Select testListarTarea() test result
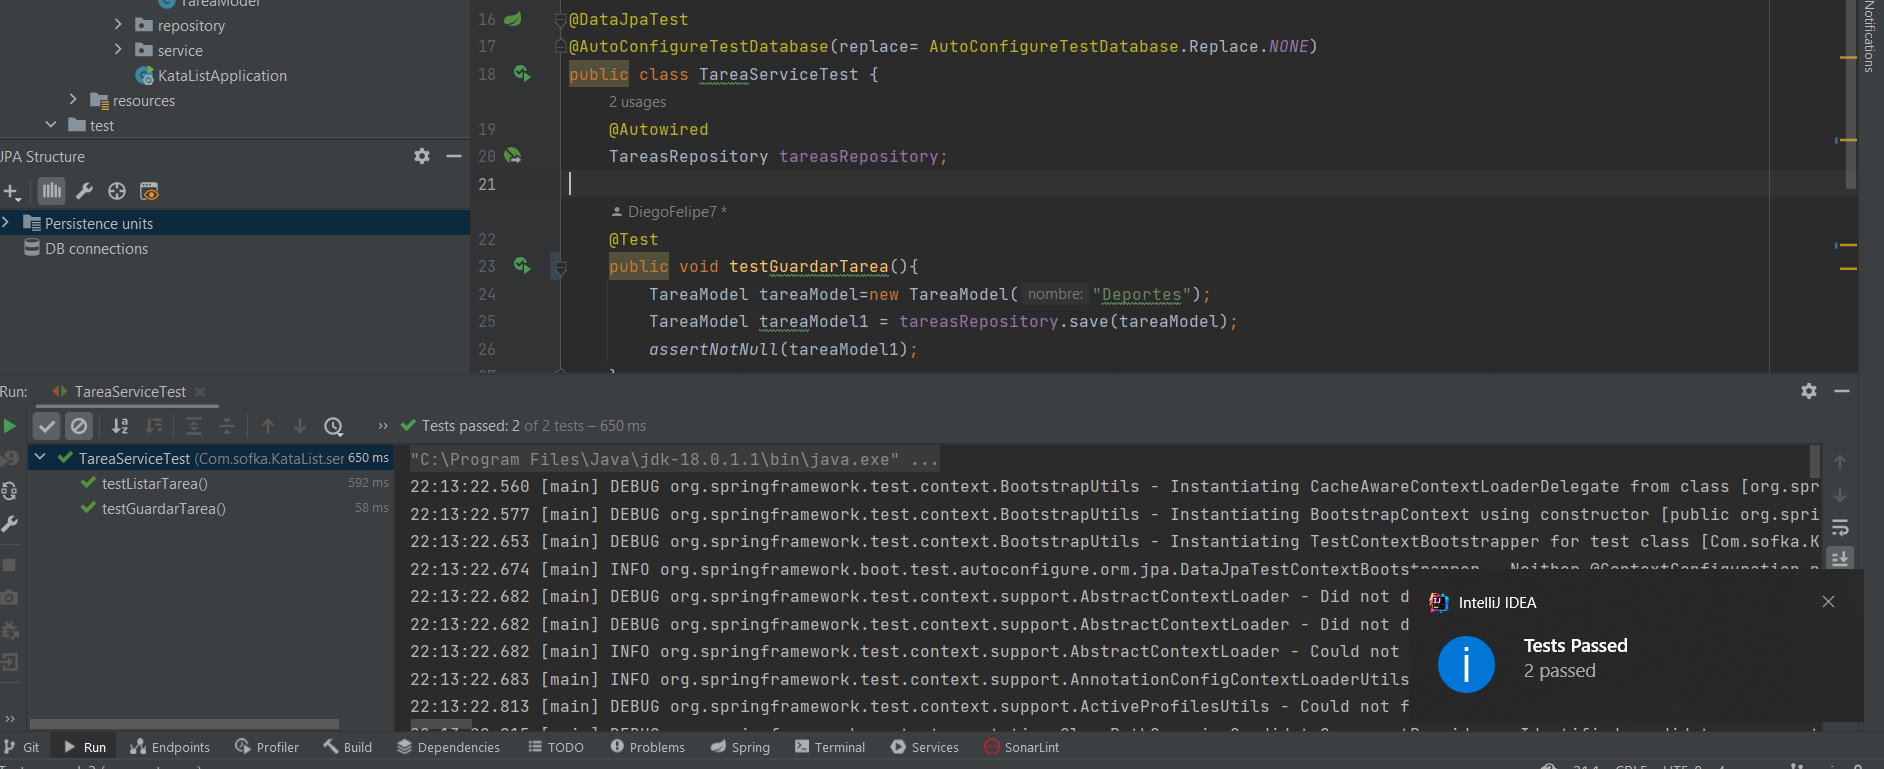Viewport: 1884px width, 769px height. [155, 484]
